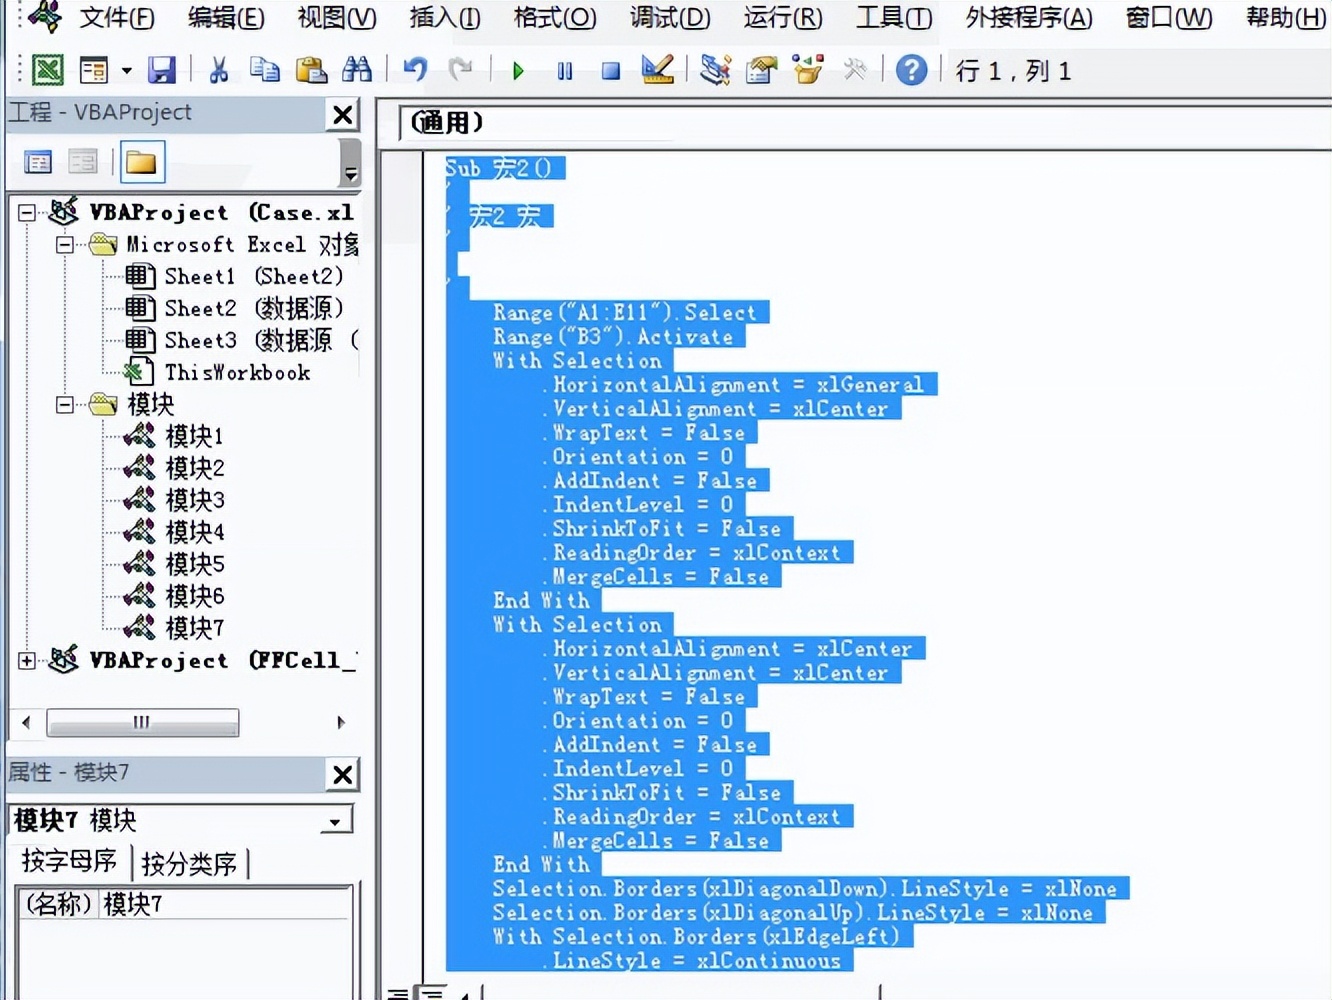1332x1000 pixels.
Task: Click the Cut scissors icon
Action: (x=218, y=70)
